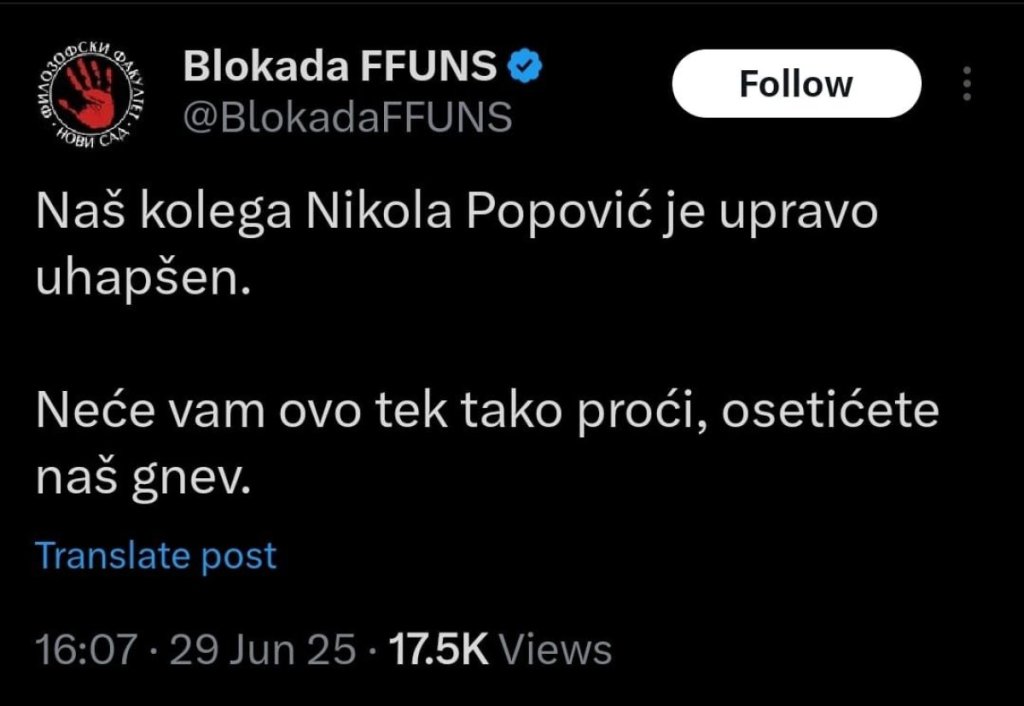Click the "НОВИ САД" text on the logo
This screenshot has width=1024, height=706.
pyautogui.click(x=92, y=136)
